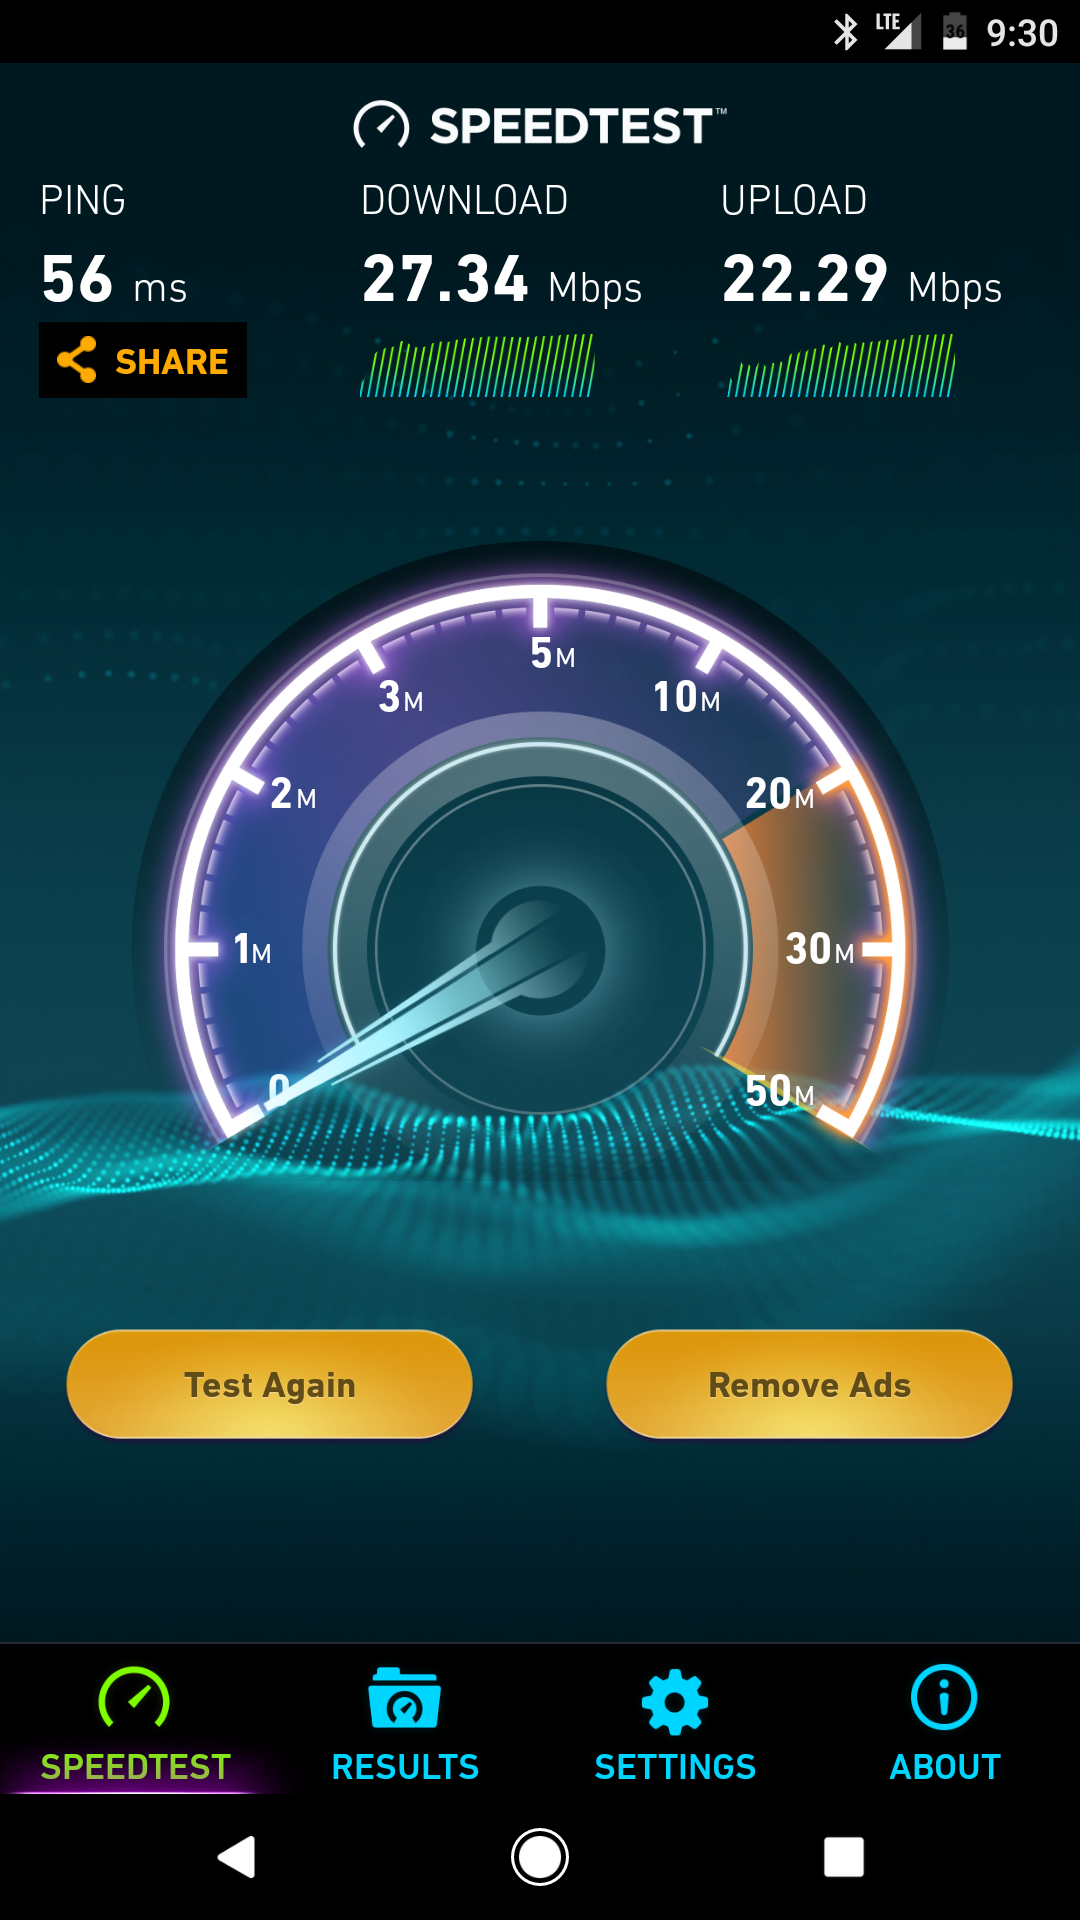Screen dimensions: 1080x1920
Task: Tap the Speedtest logo gauge at top
Action: click(381, 126)
